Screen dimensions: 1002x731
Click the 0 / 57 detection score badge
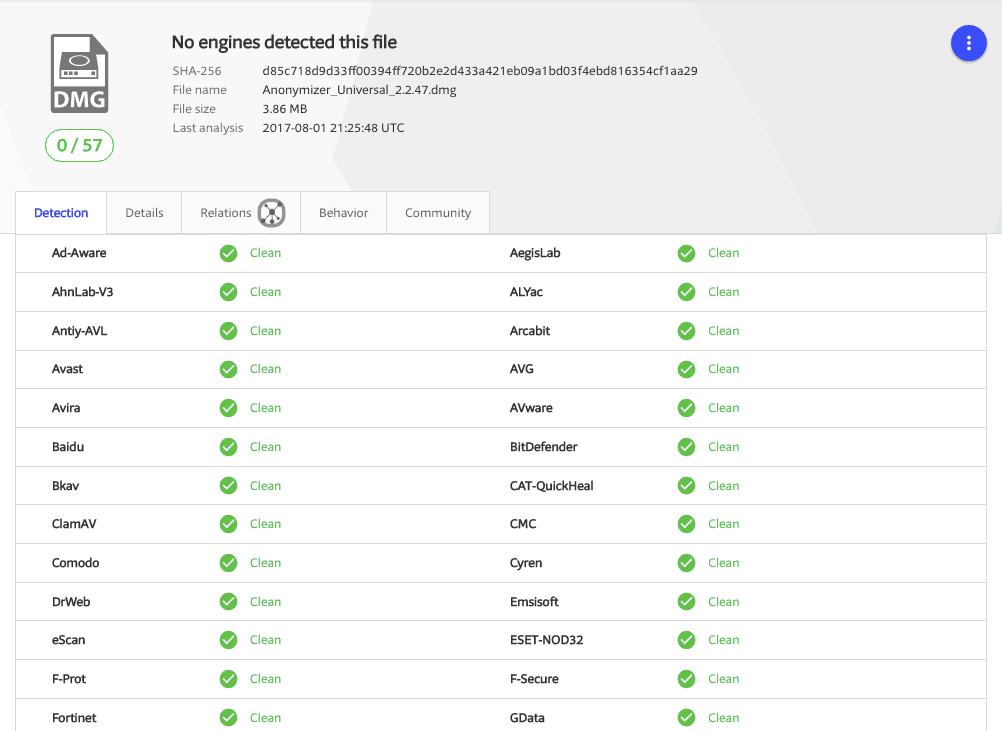click(79, 146)
